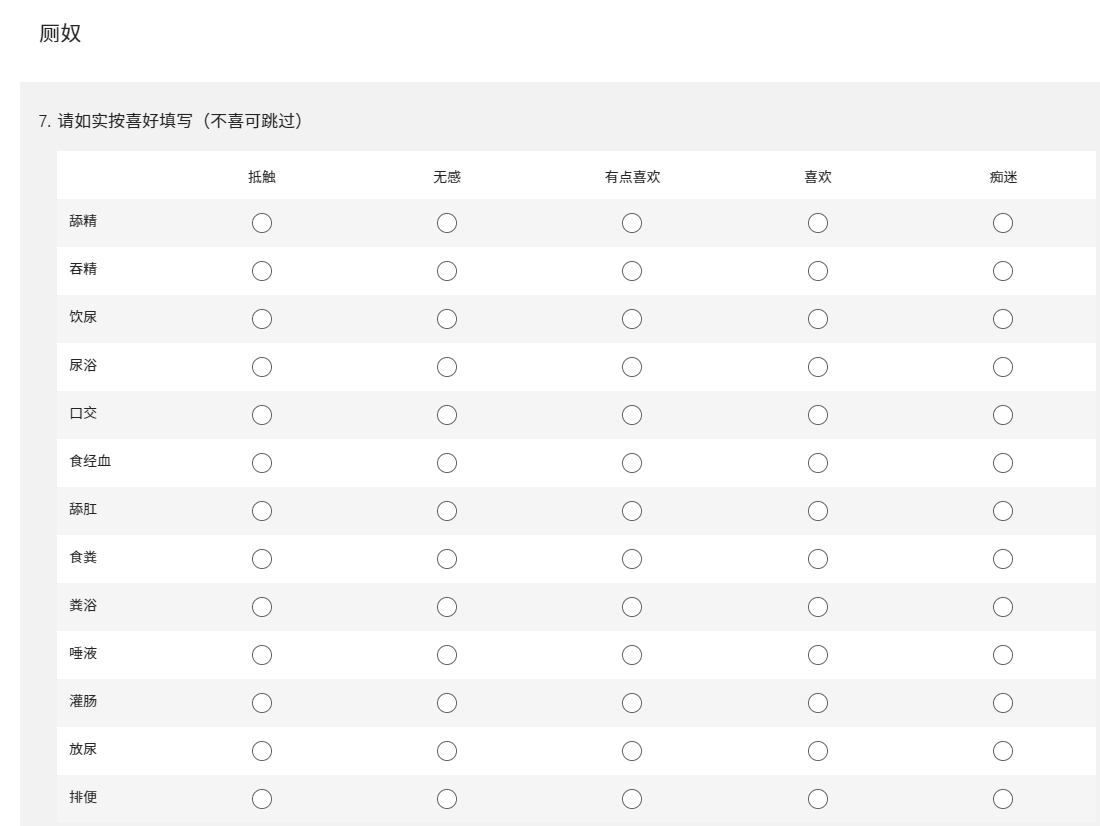Mark 抵触 for the 饮尿 row
This screenshot has width=1100, height=826.
click(262, 319)
